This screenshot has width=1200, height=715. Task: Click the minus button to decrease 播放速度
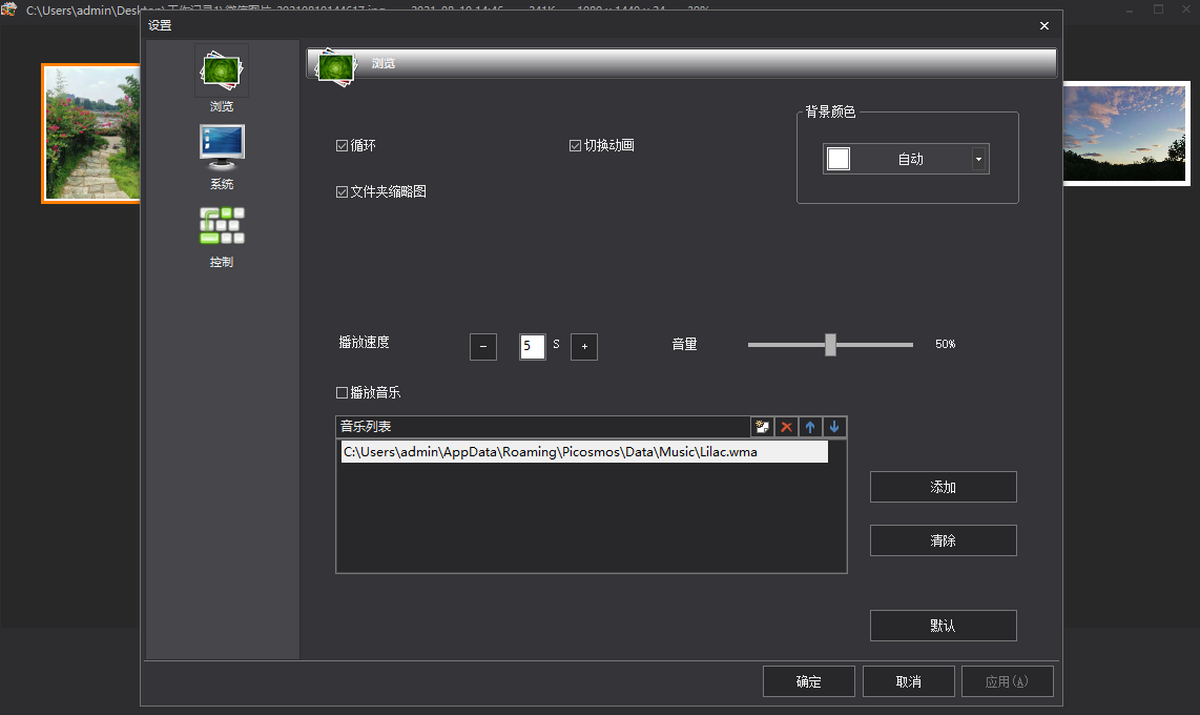[x=483, y=347]
